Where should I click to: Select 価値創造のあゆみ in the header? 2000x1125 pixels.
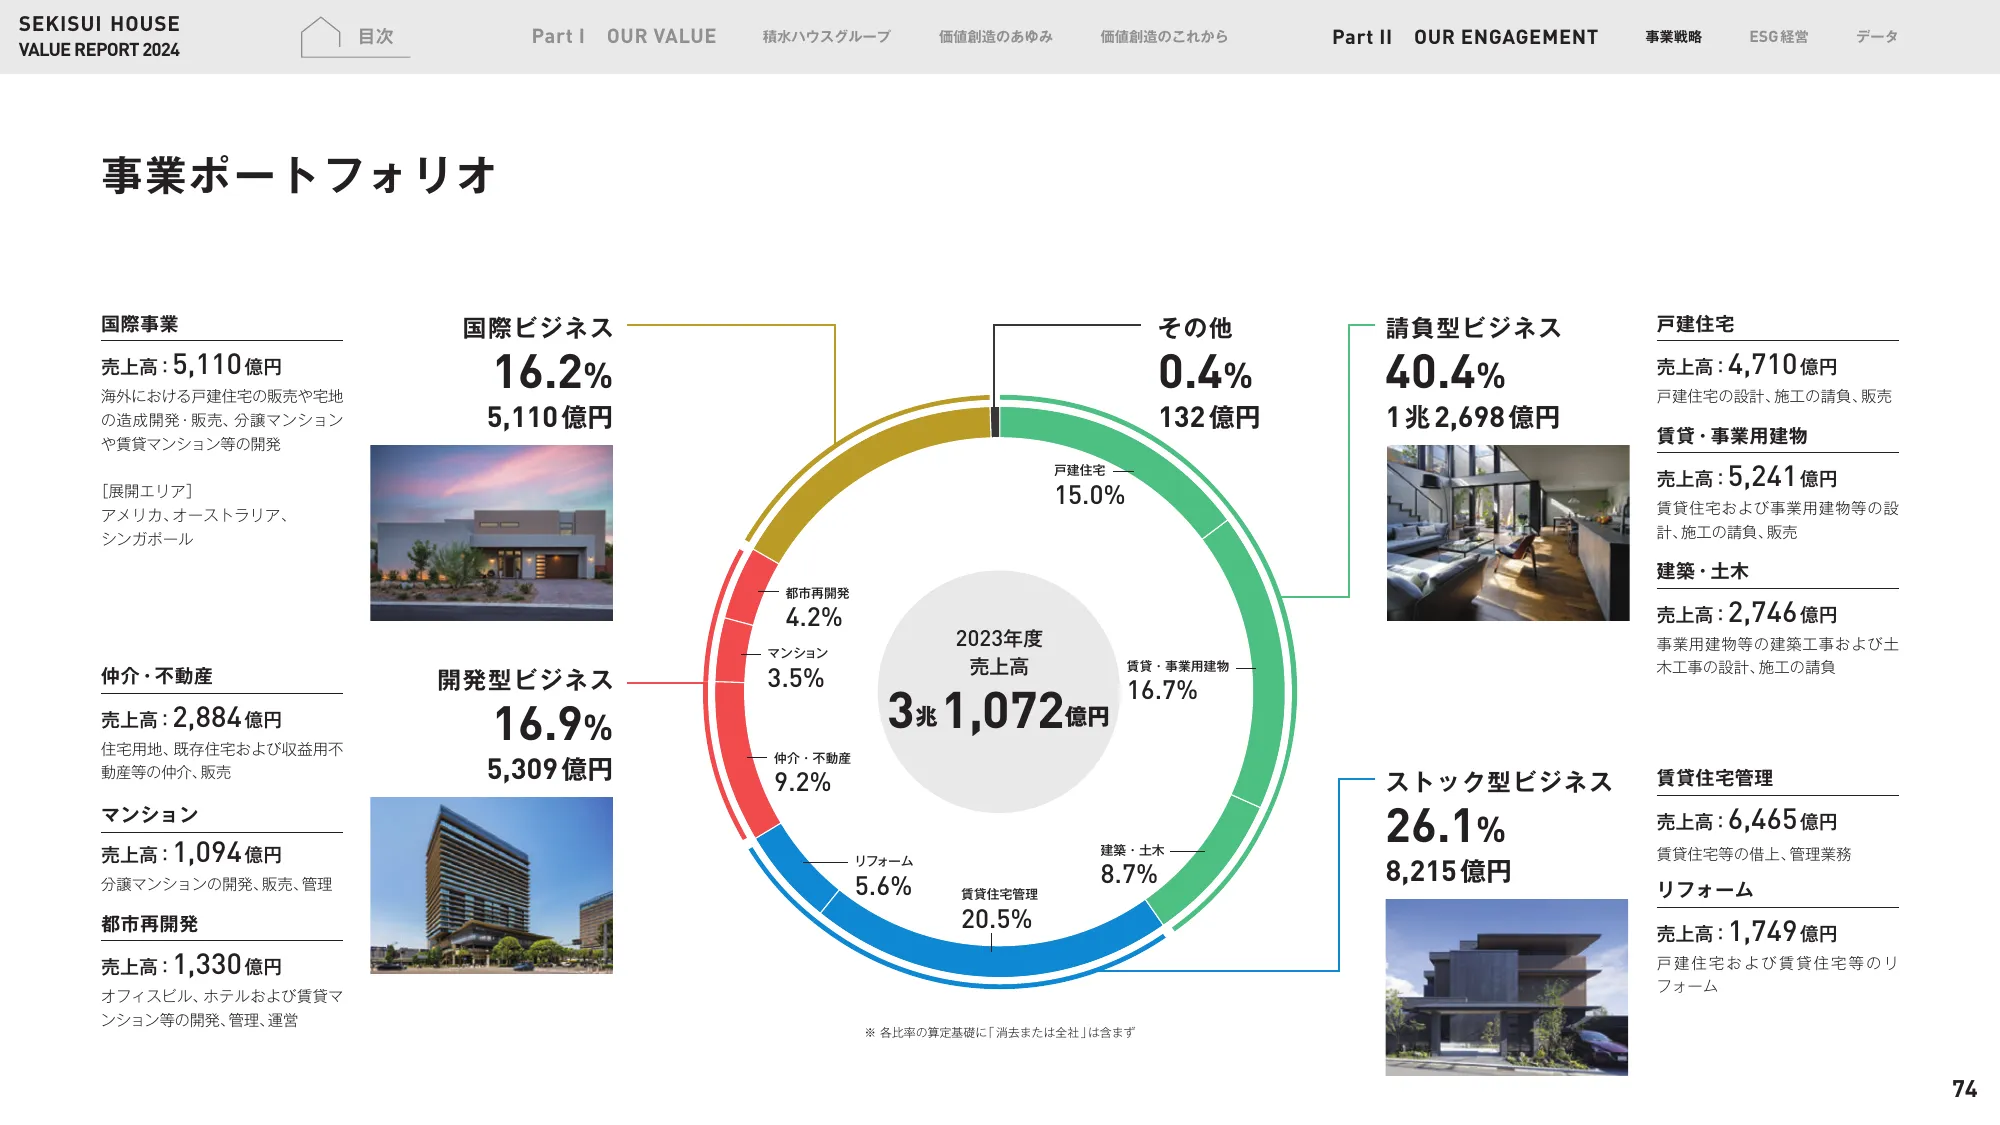point(995,37)
